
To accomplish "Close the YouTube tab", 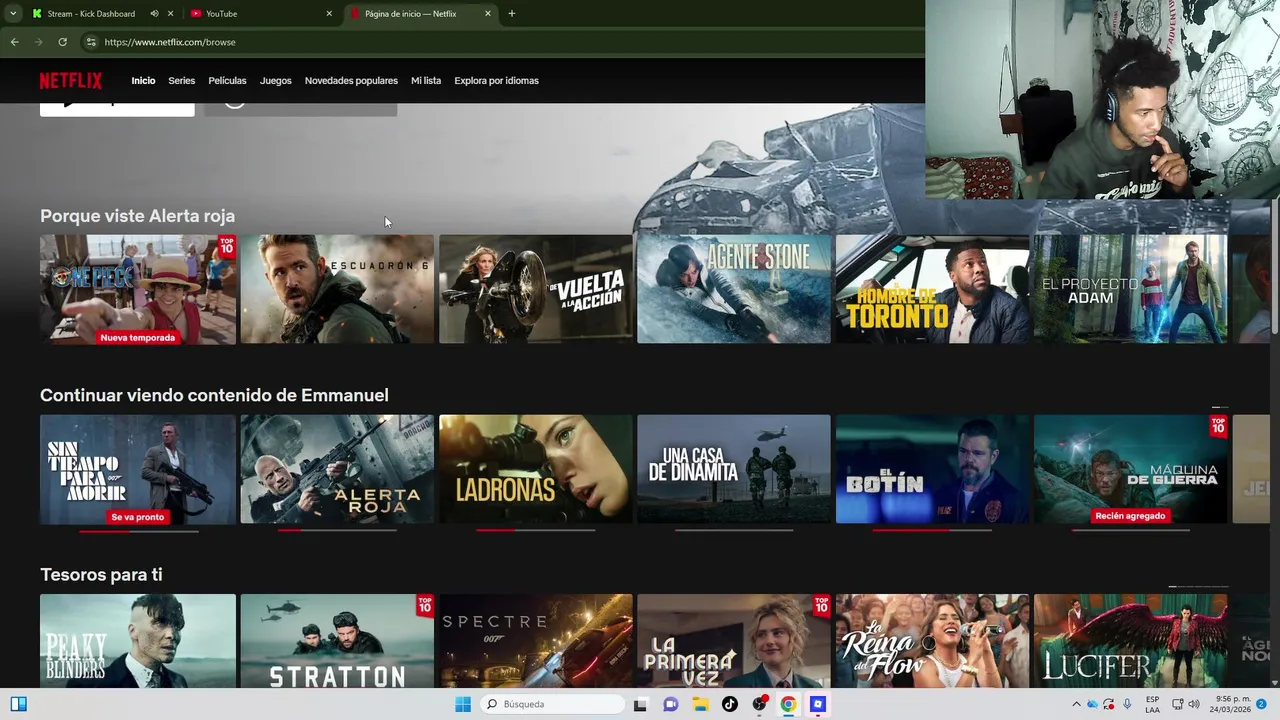I will coord(329,14).
